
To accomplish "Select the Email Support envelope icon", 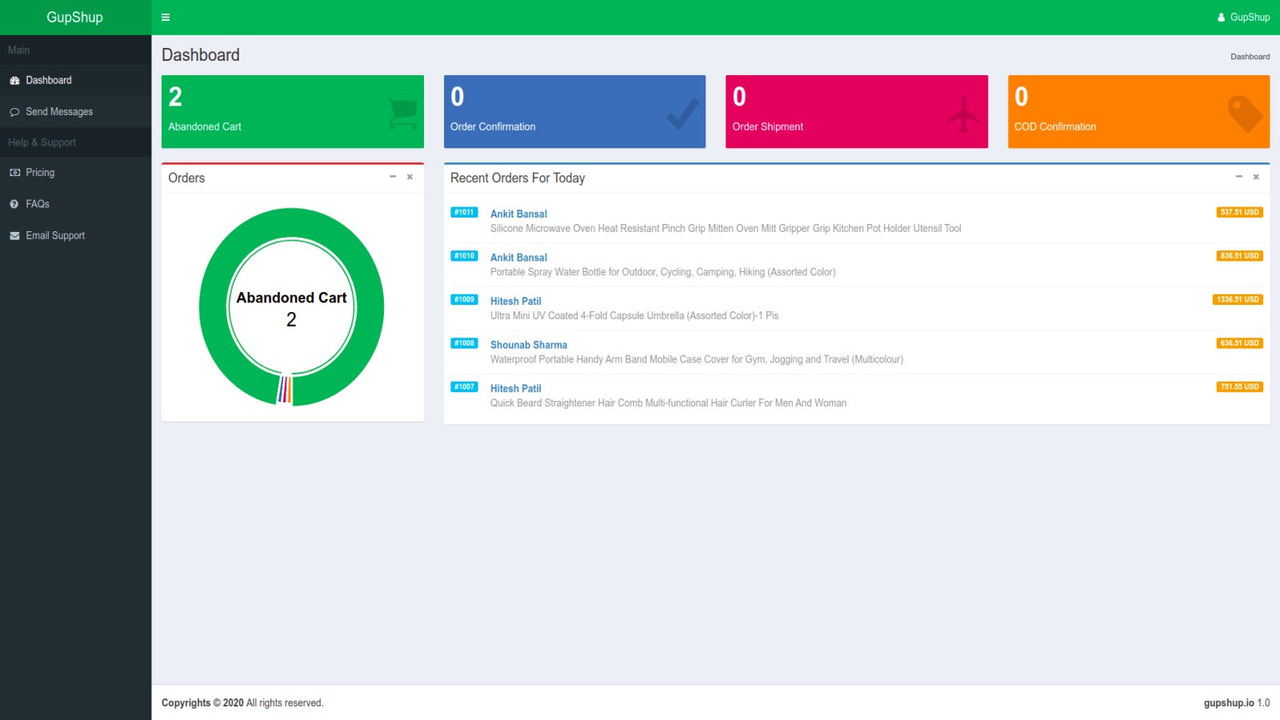I will 13,235.
